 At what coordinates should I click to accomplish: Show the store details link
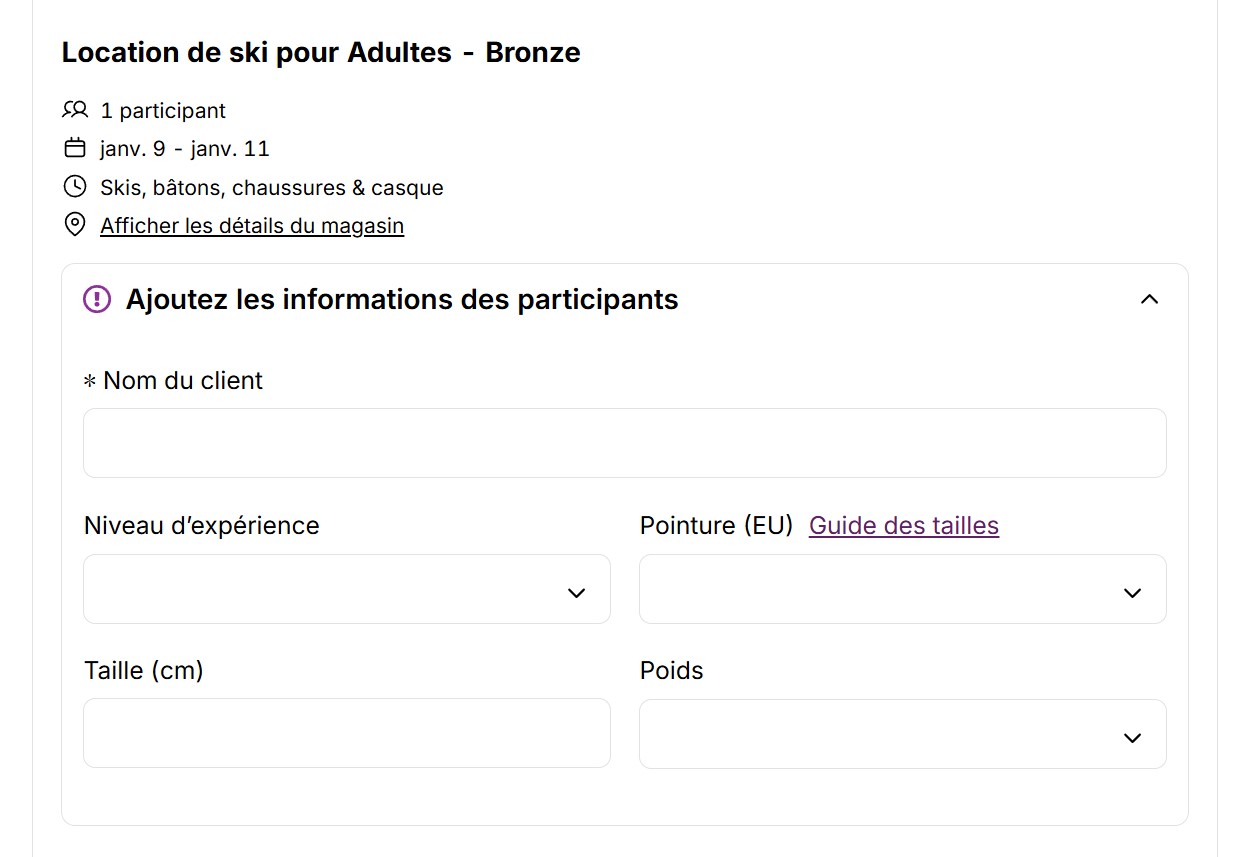[x=252, y=226]
